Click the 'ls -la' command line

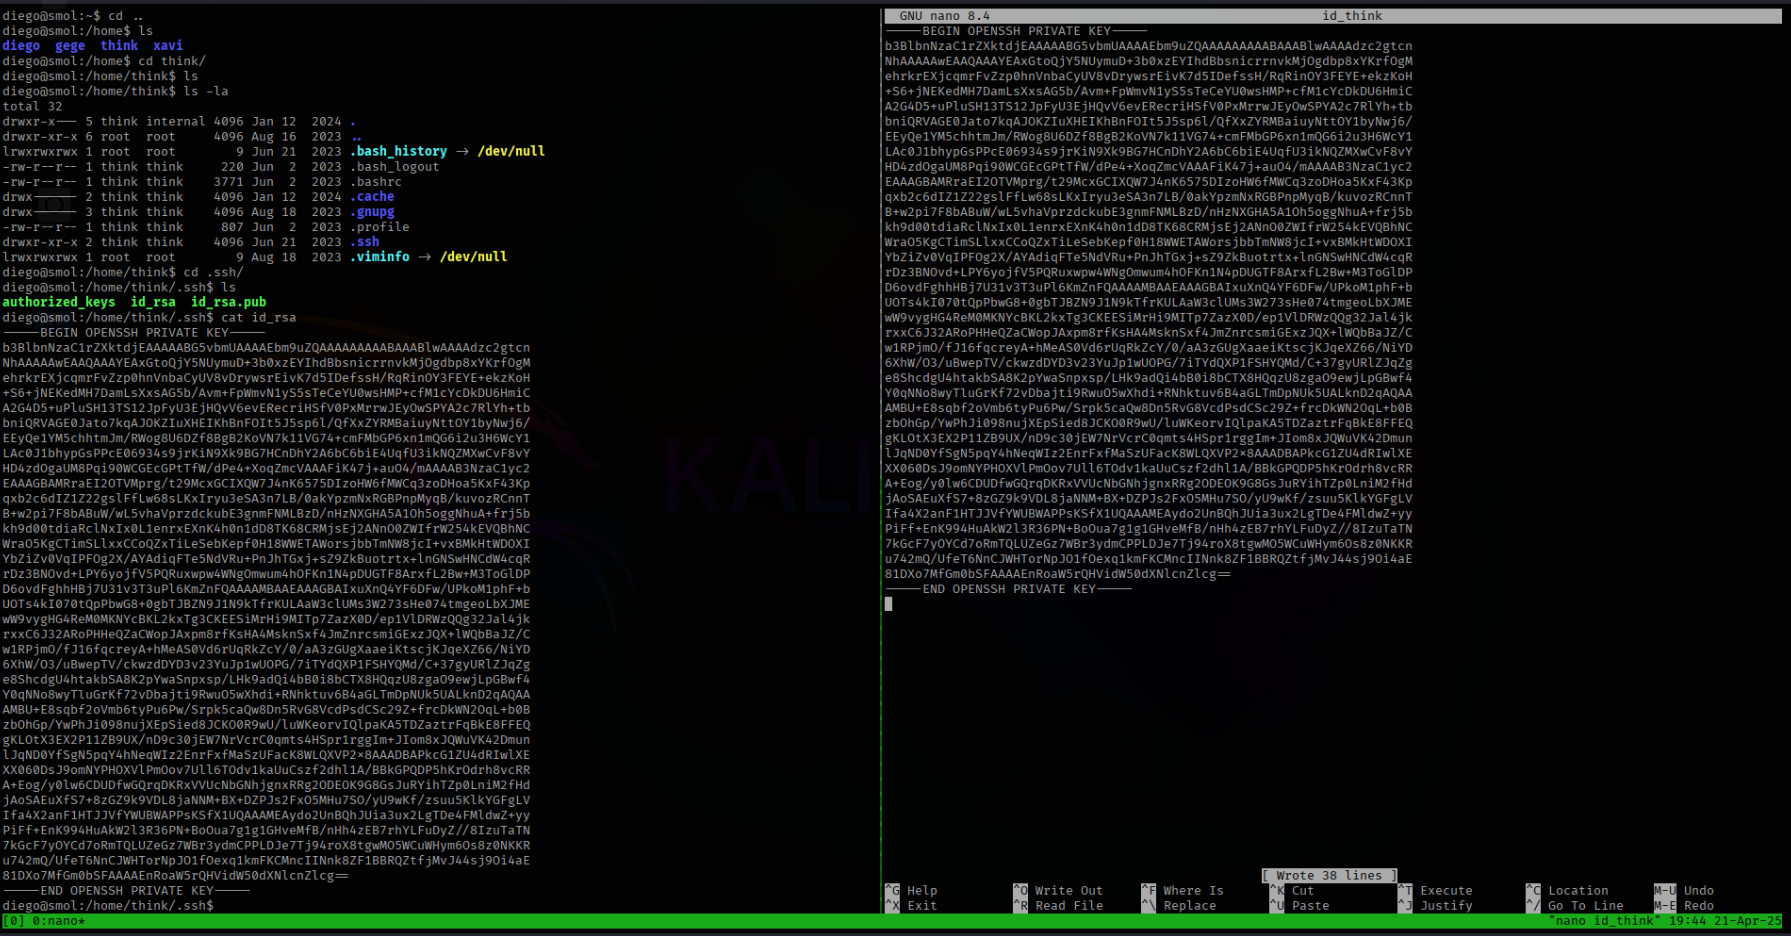click(x=115, y=91)
